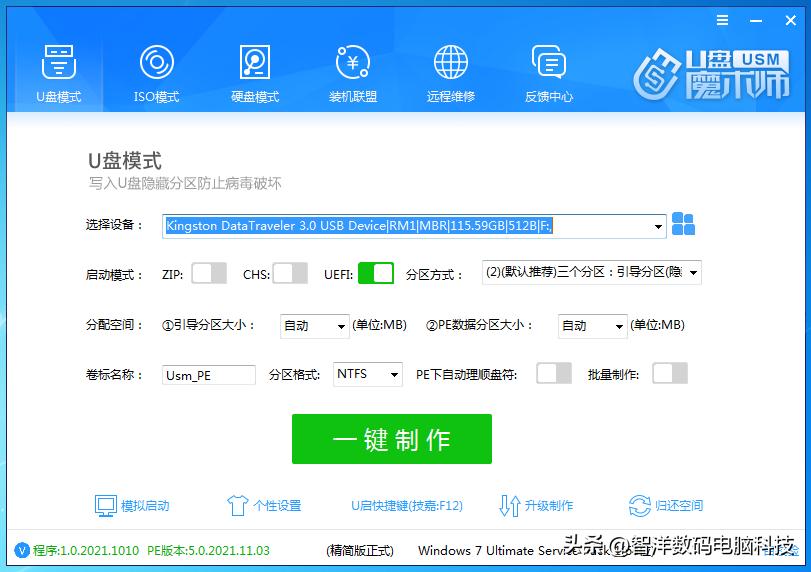Click the 归还空间 refresh icon
Screen dimensions: 811x572
click(640, 505)
